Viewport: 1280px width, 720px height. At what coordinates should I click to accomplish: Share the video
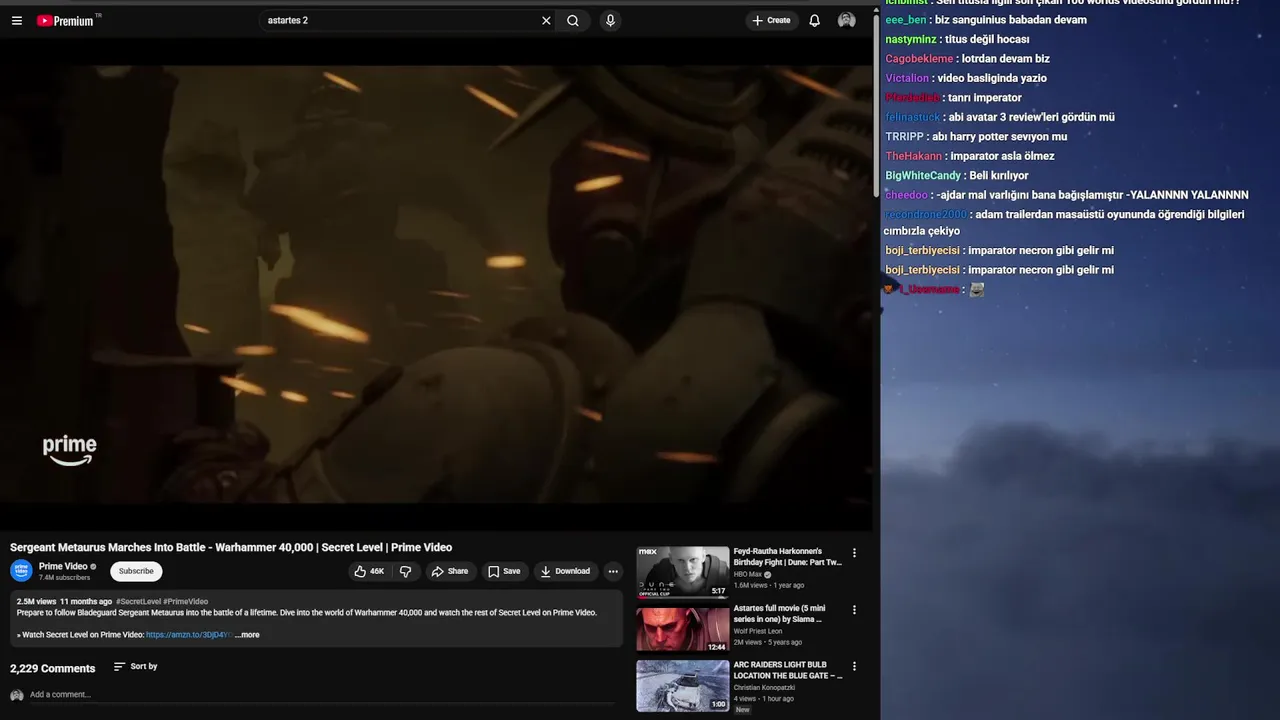click(x=450, y=571)
